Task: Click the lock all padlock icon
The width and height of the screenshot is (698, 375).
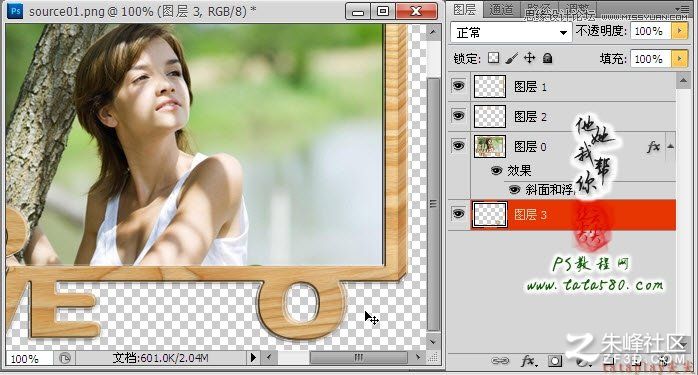Action: click(x=548, y=58)
